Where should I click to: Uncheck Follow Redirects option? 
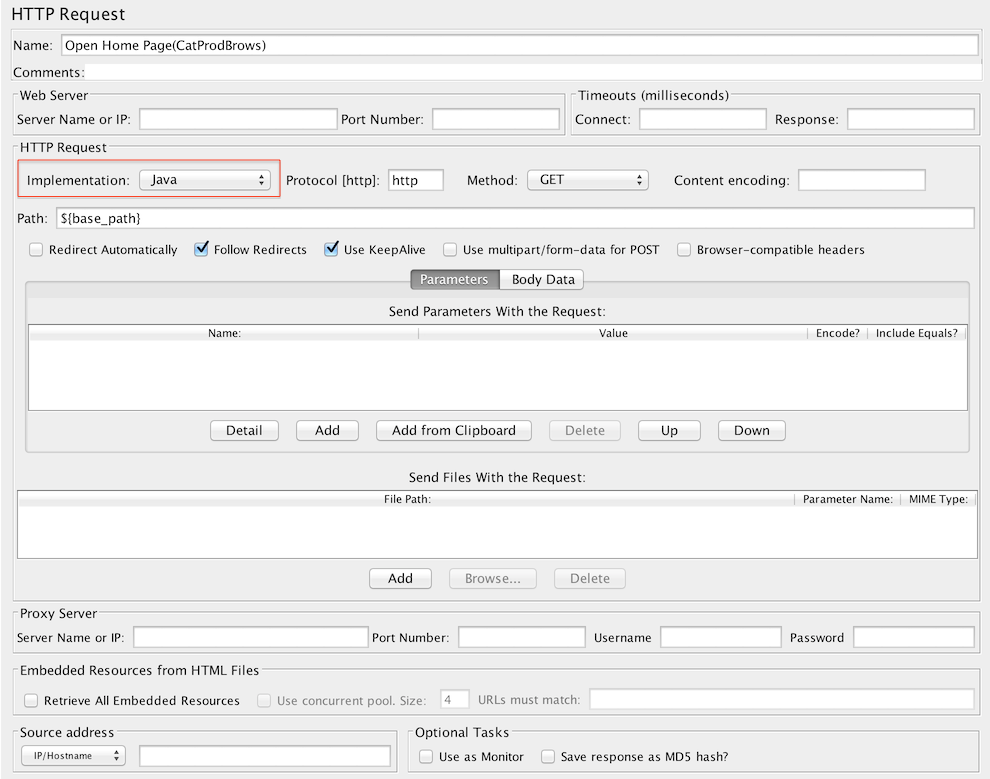(x=201, y=250)
